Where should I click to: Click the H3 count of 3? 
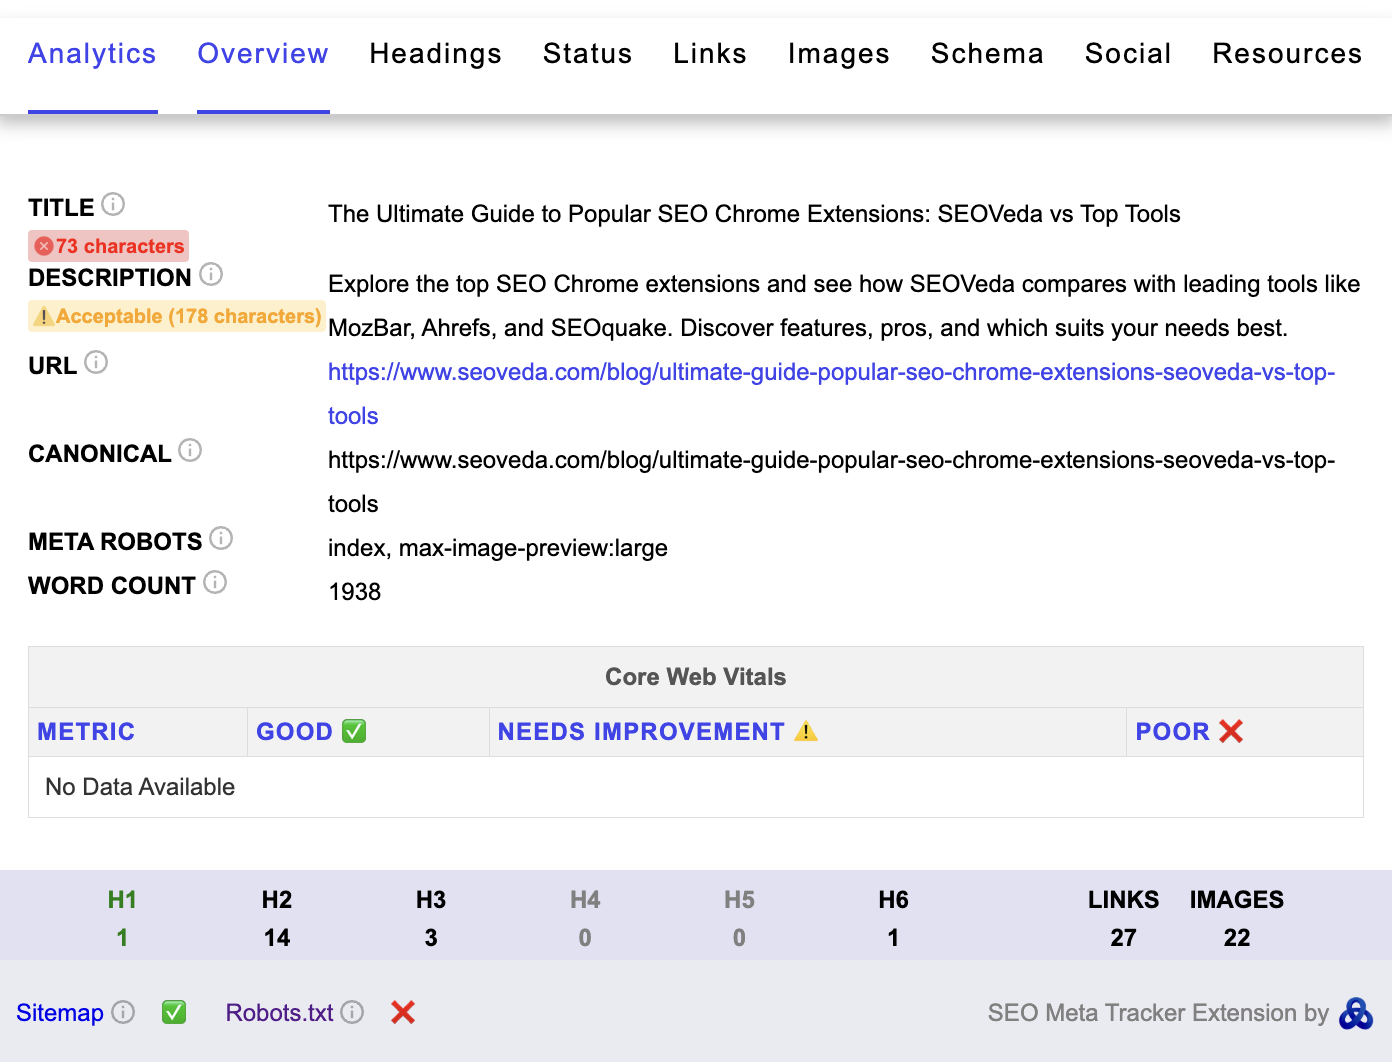pyautogui.click(x=431, y=938)
